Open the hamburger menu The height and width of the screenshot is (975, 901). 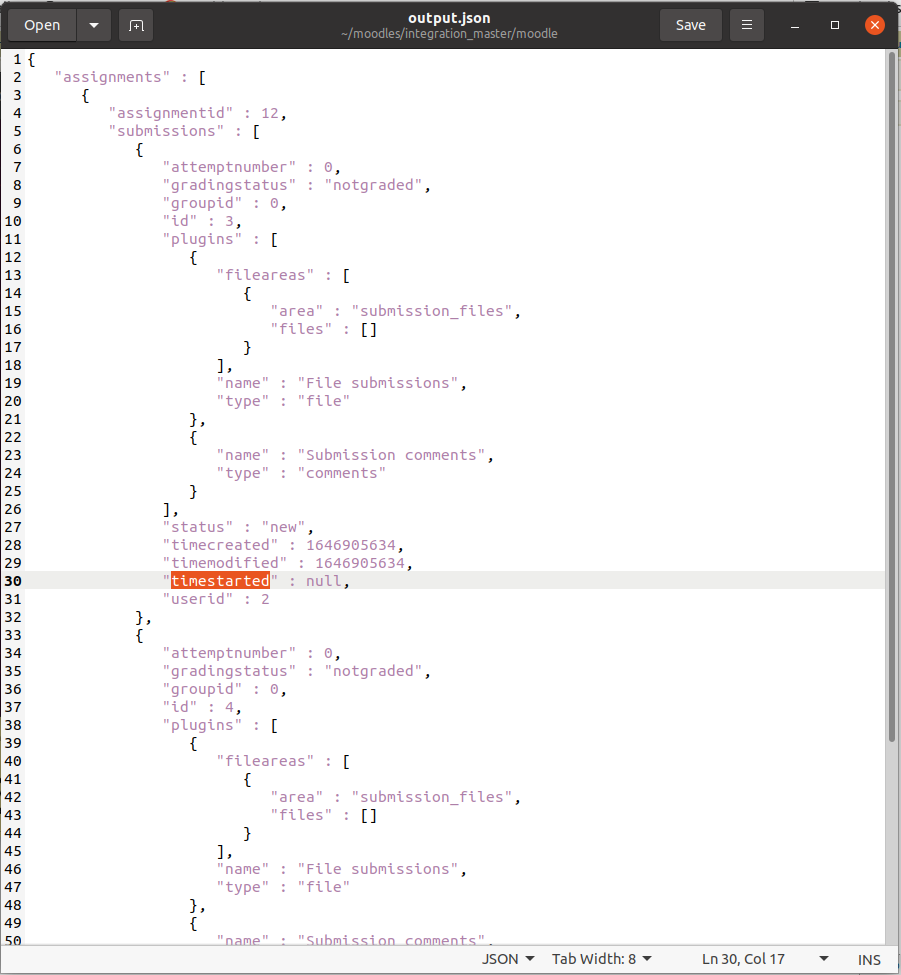[x=747, y=25]
